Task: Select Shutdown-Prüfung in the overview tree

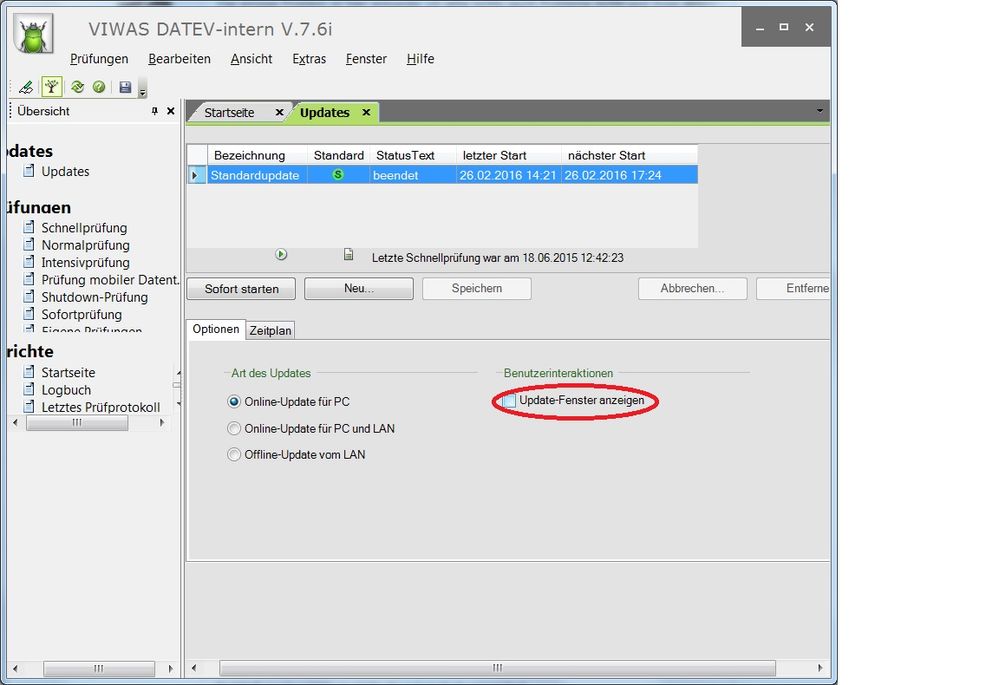Action: tap(94, 297)
